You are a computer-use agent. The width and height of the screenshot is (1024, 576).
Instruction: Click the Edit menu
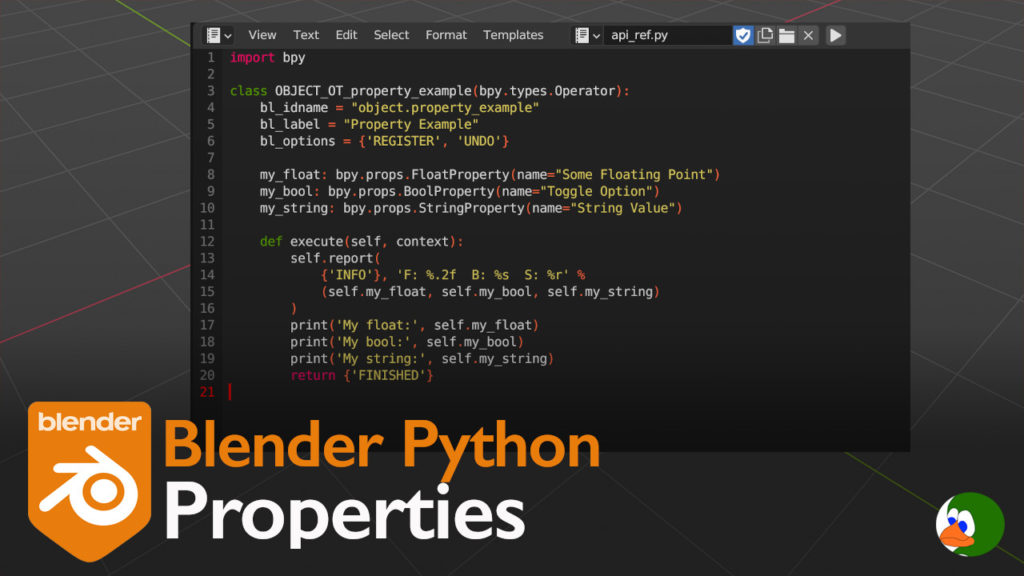346,35
